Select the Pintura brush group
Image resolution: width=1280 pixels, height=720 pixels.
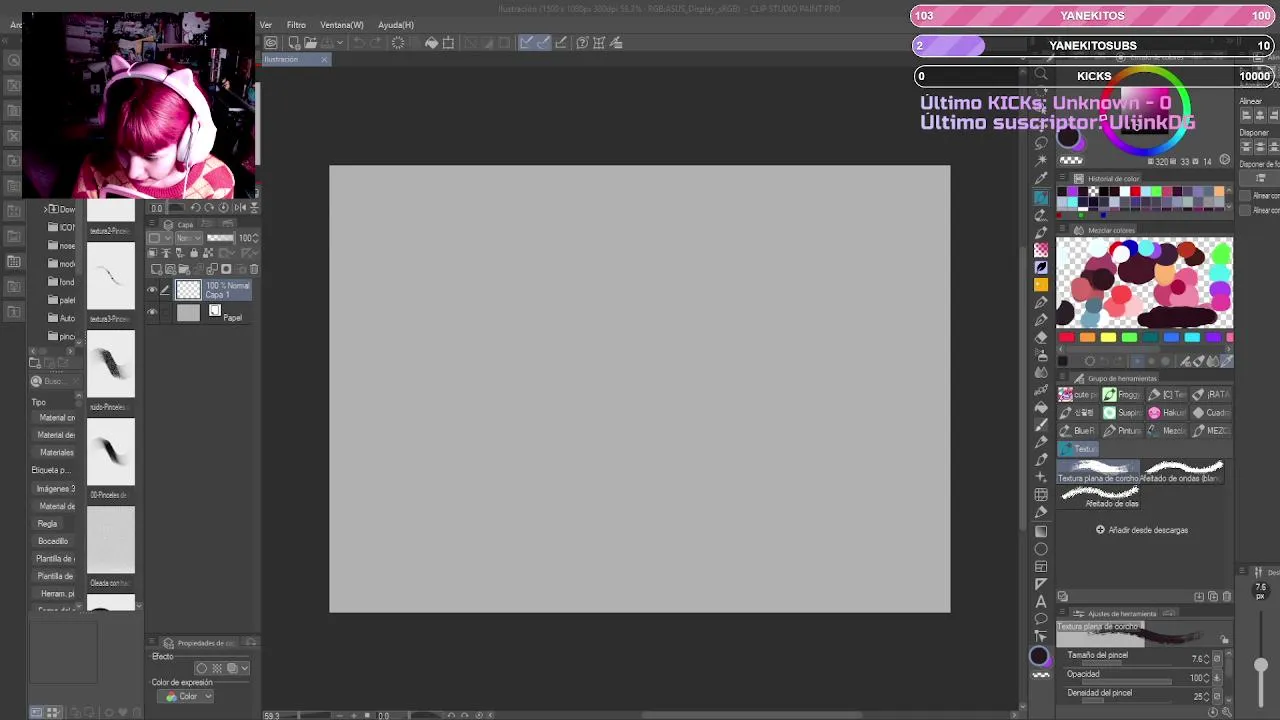click(x=1122, y=431)
